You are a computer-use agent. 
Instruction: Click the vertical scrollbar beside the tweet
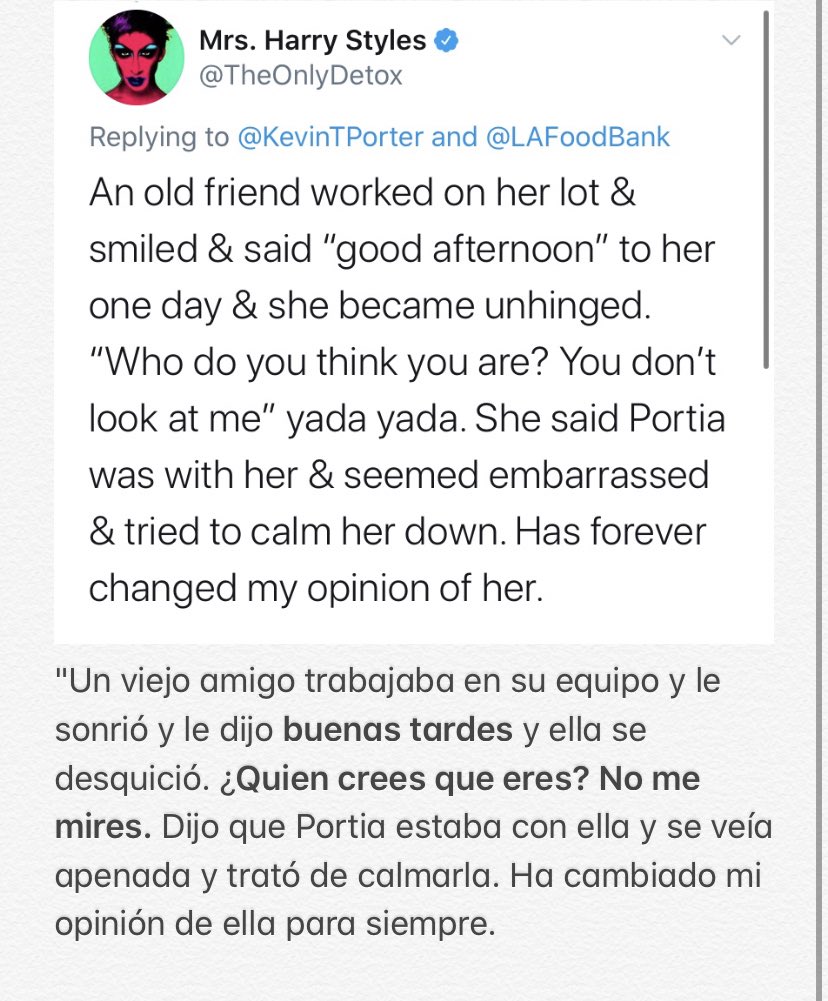[766, 190]
